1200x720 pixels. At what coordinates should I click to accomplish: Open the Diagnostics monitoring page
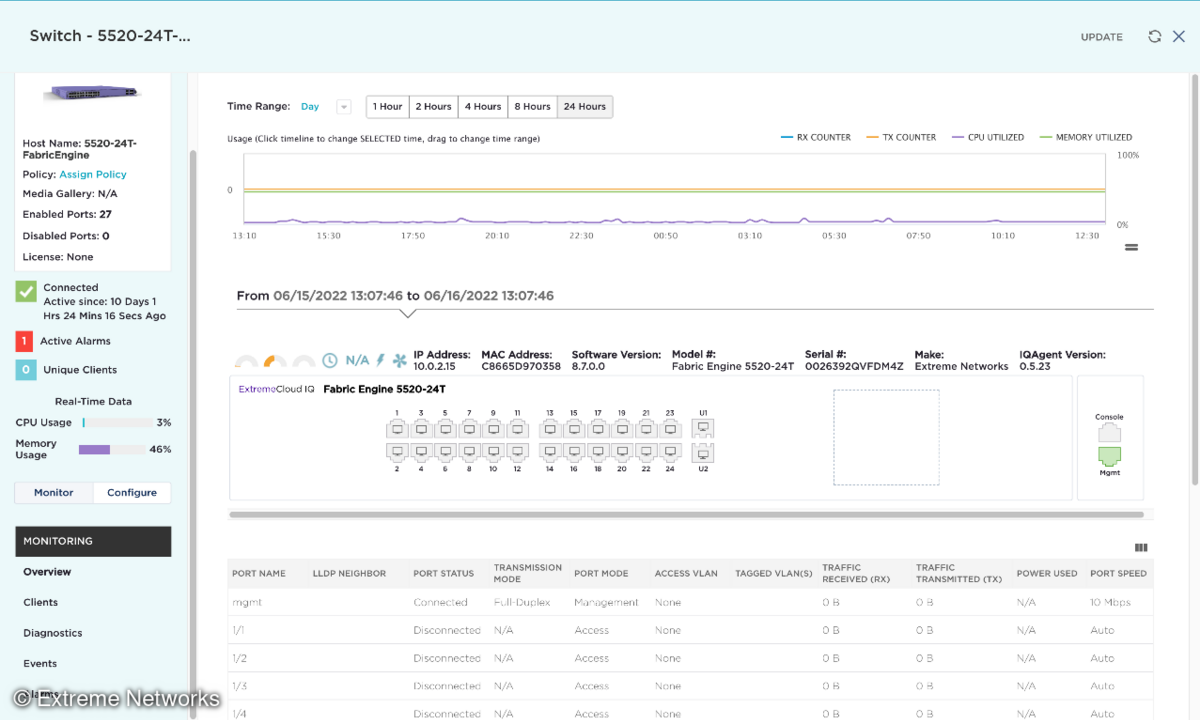pos(53,633)
